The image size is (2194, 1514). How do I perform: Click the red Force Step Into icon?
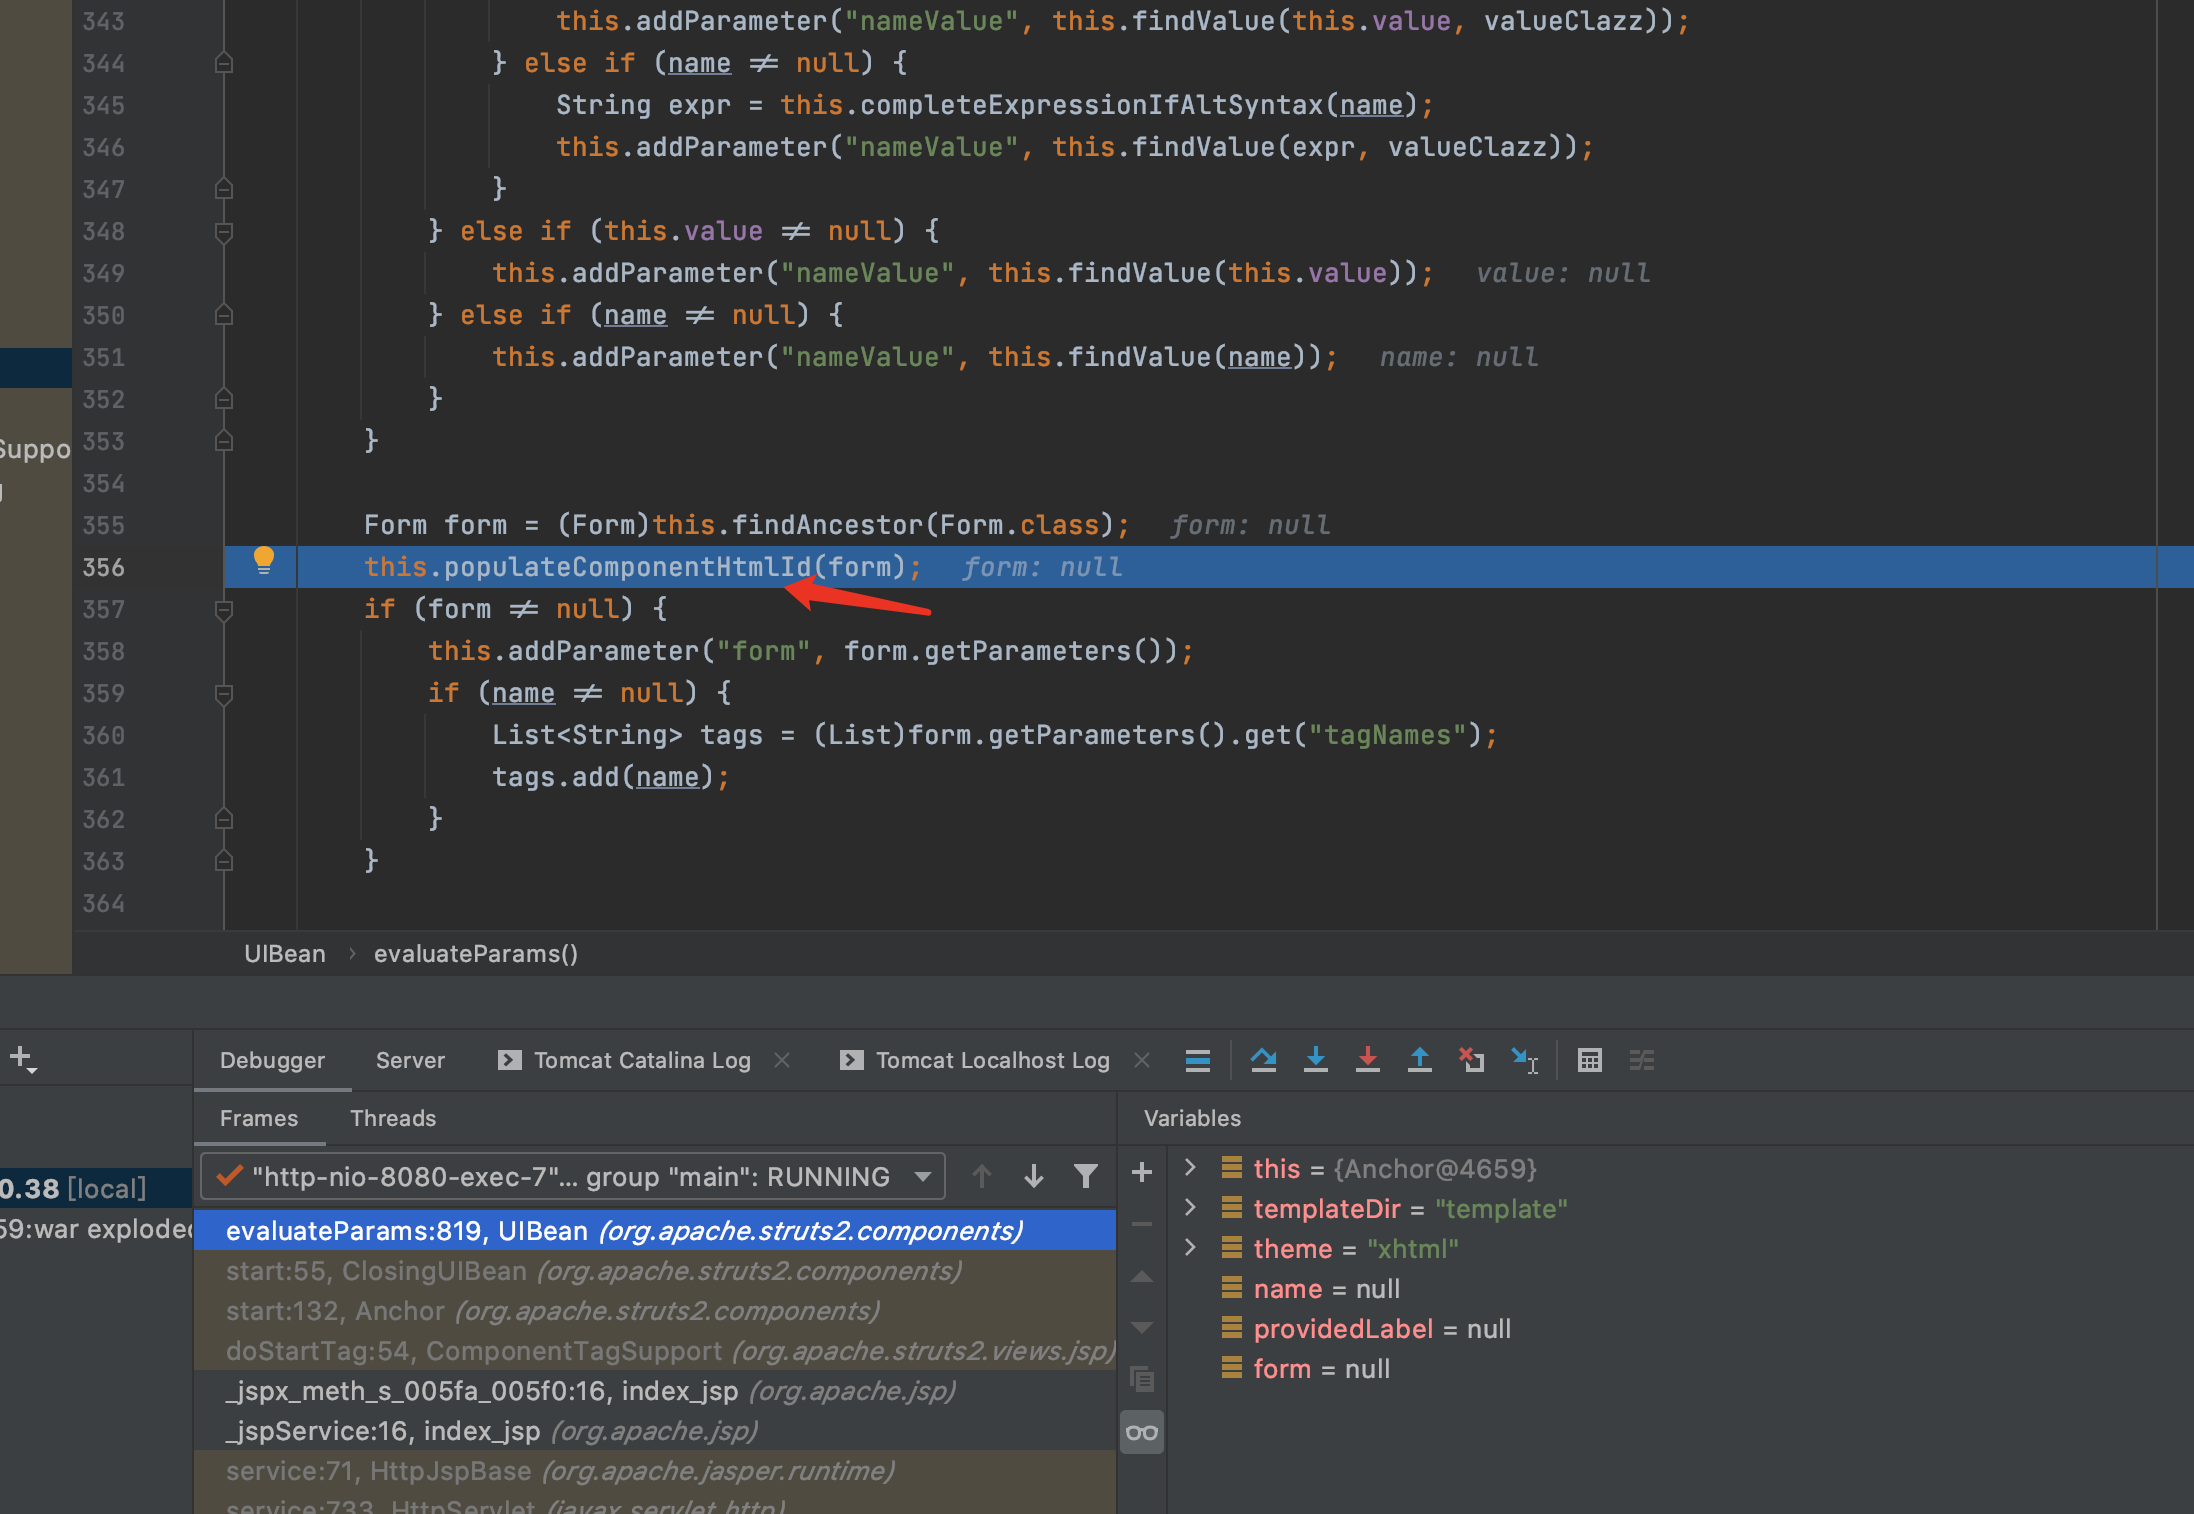pos(1368,1060)
